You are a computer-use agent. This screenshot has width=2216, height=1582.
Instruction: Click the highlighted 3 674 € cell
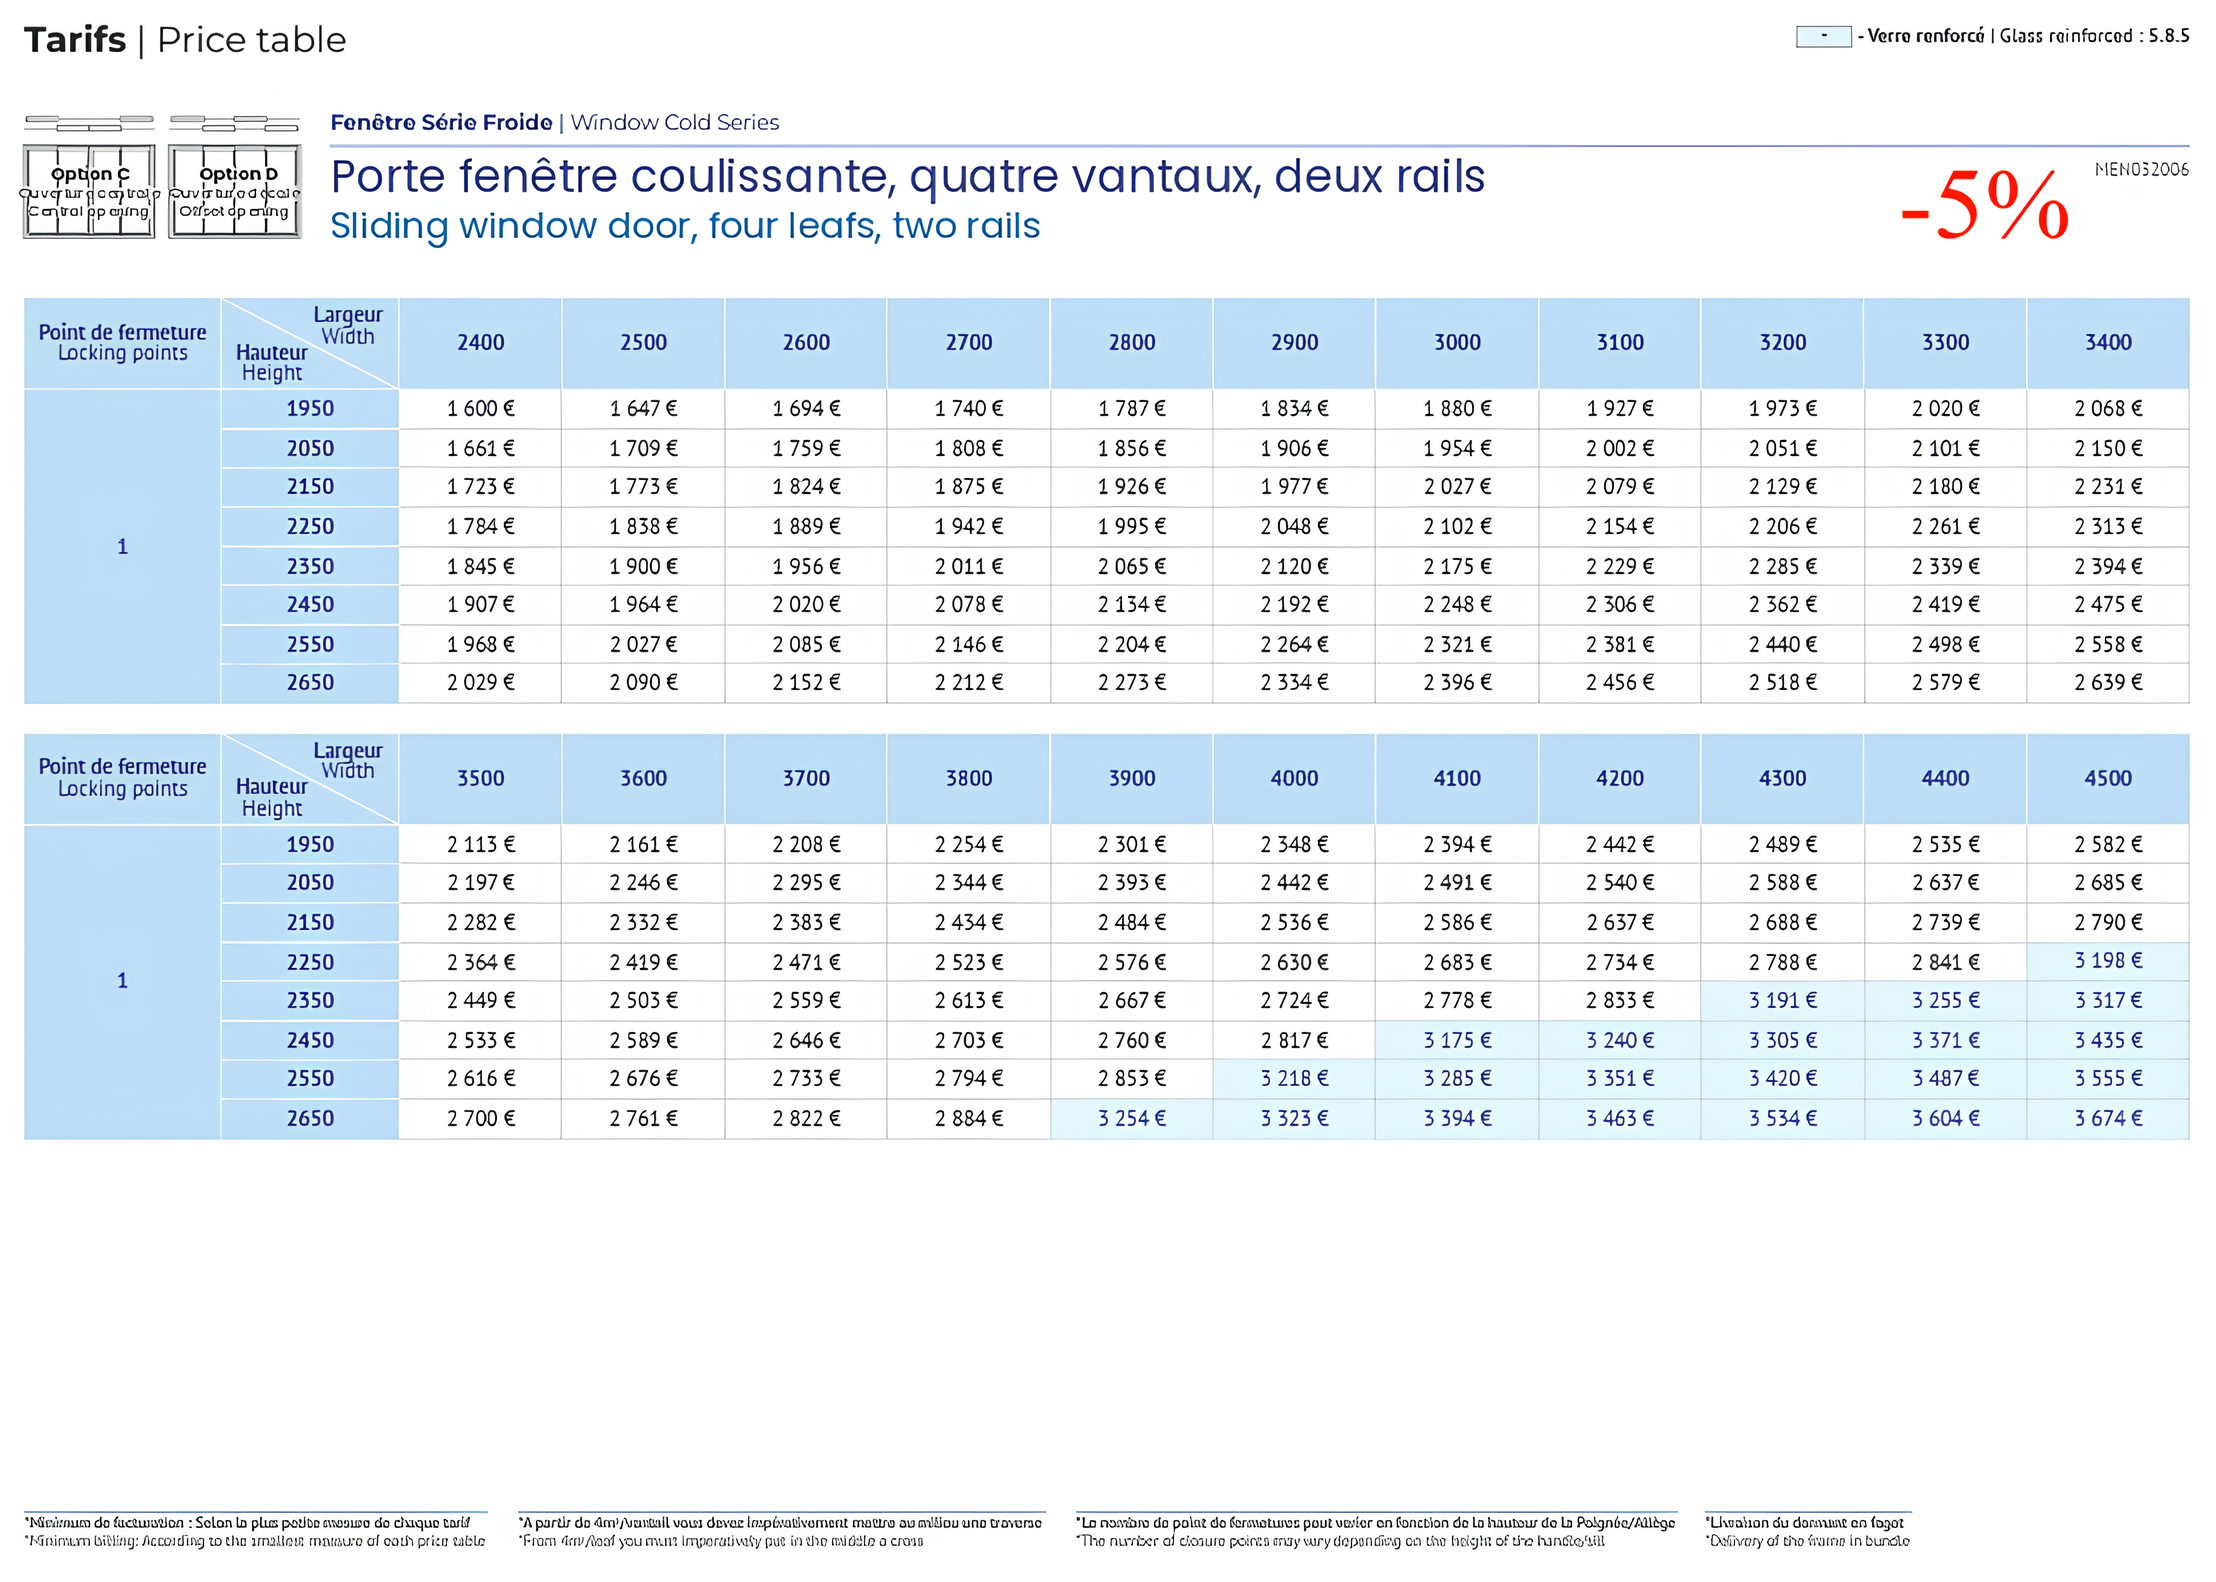pyautogui.click(x=2107, y=1119)
